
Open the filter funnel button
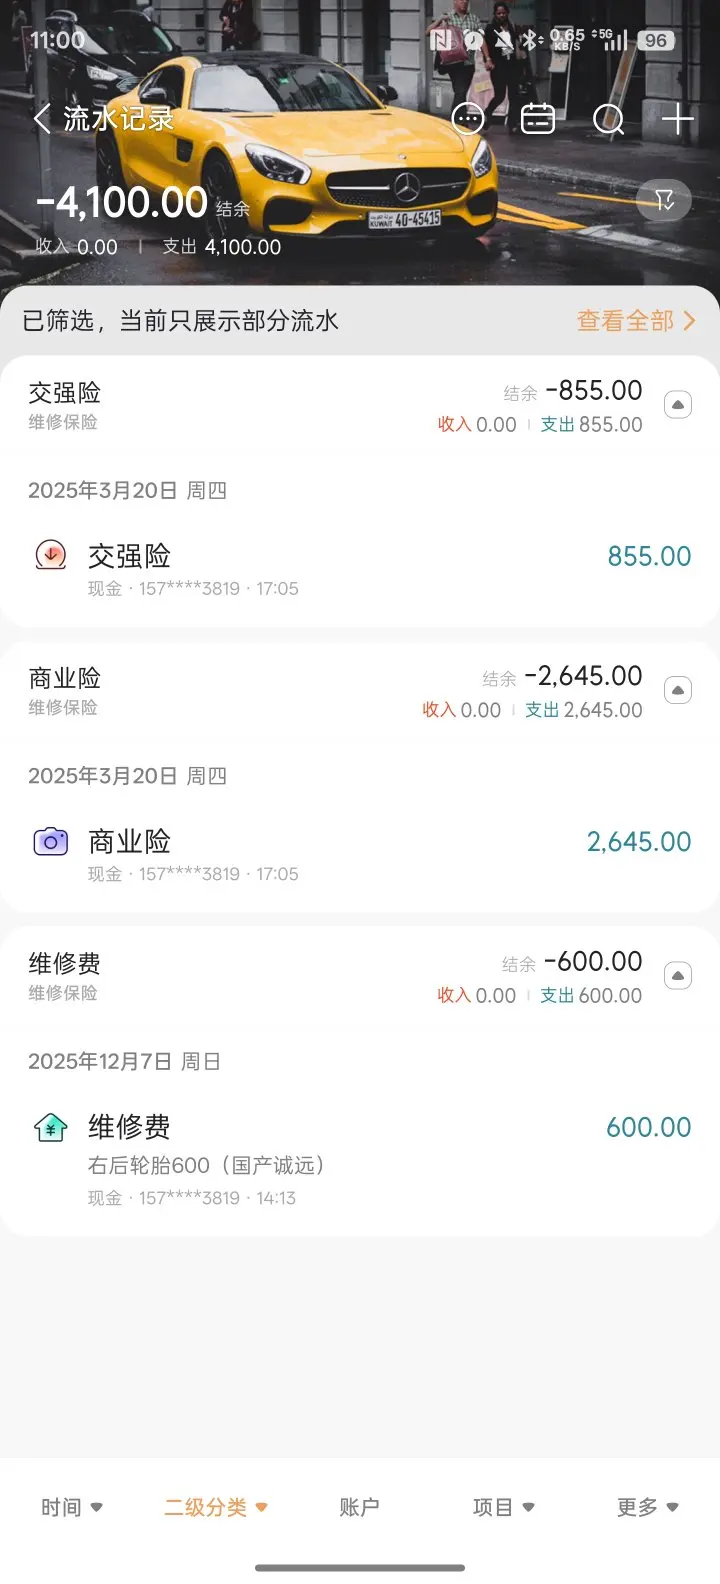664,201
